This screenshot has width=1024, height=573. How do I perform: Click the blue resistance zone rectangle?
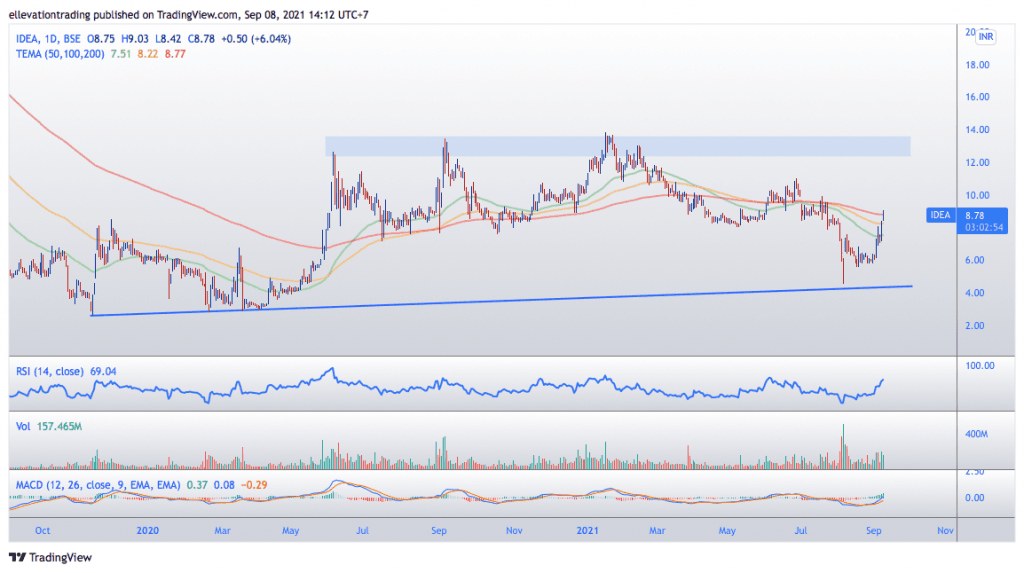tap(618, 146)
